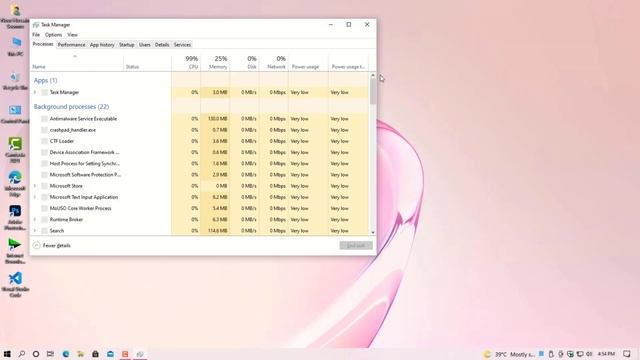Click the Background processes (22) heading
Screen dimensions: 640x360
(71, 107)
